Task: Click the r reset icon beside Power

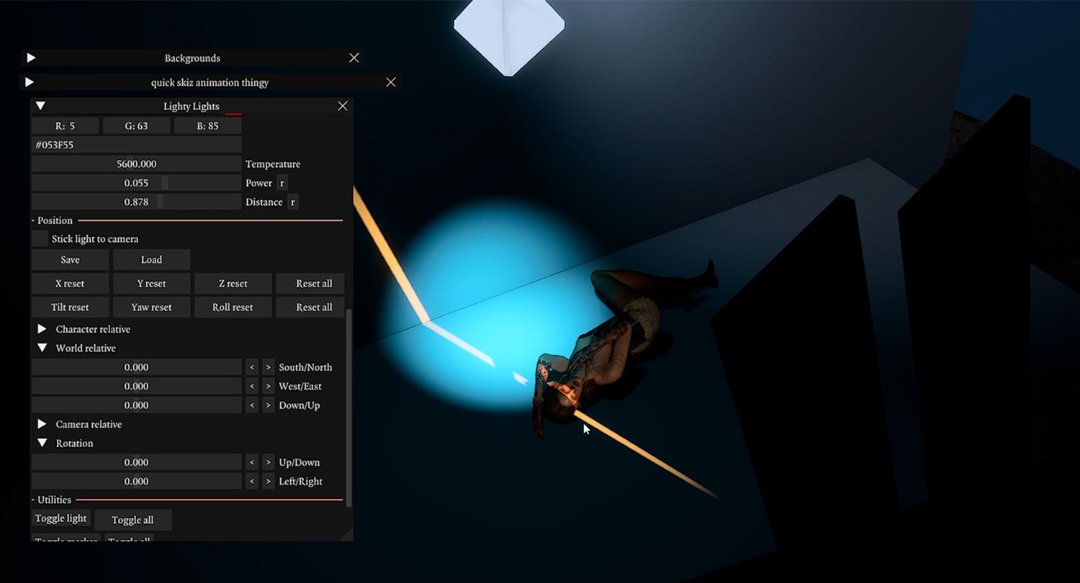Action: coord(282,183)
